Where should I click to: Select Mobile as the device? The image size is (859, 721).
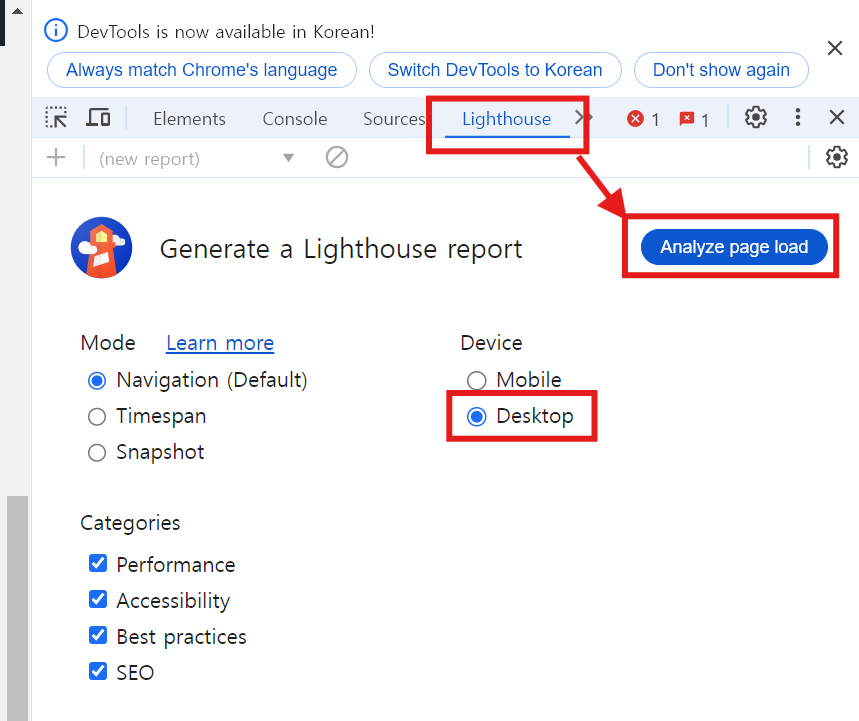click(x=477, y=380)
